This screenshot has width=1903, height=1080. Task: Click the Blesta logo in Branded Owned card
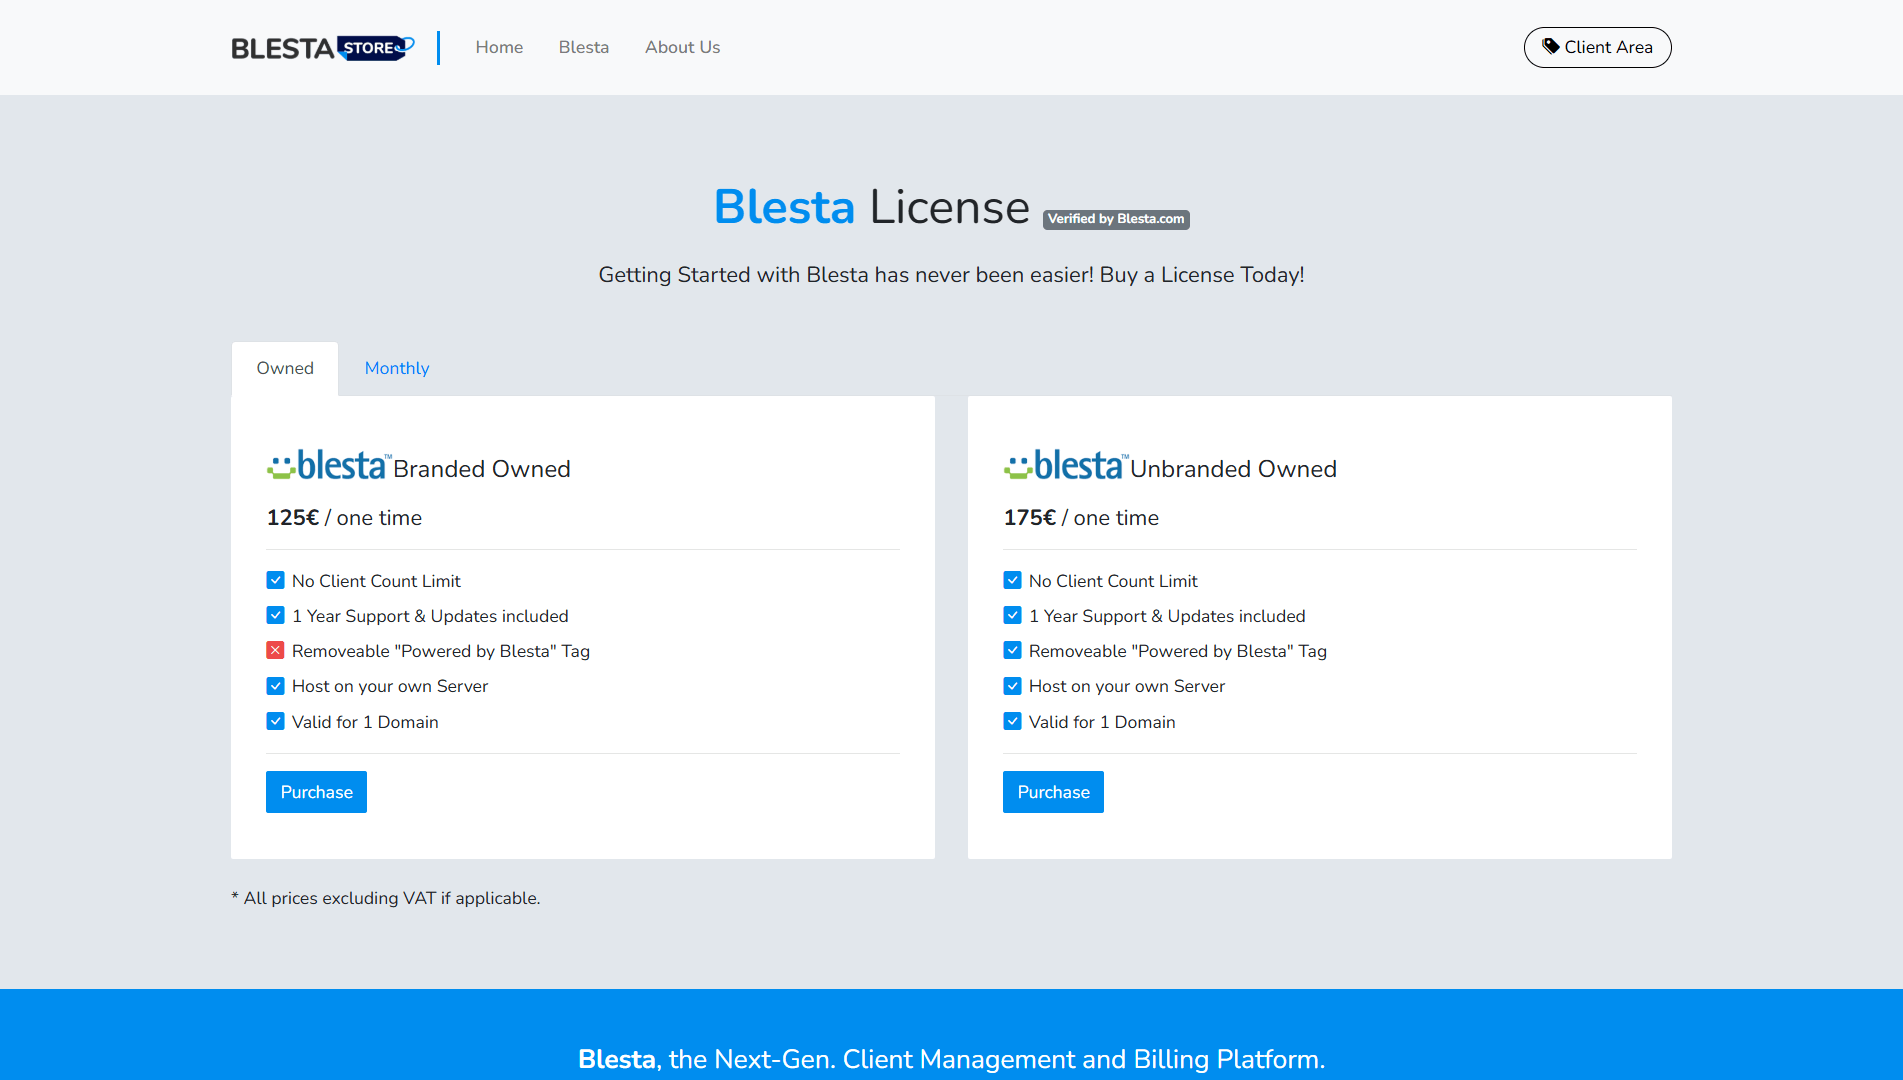328,466
